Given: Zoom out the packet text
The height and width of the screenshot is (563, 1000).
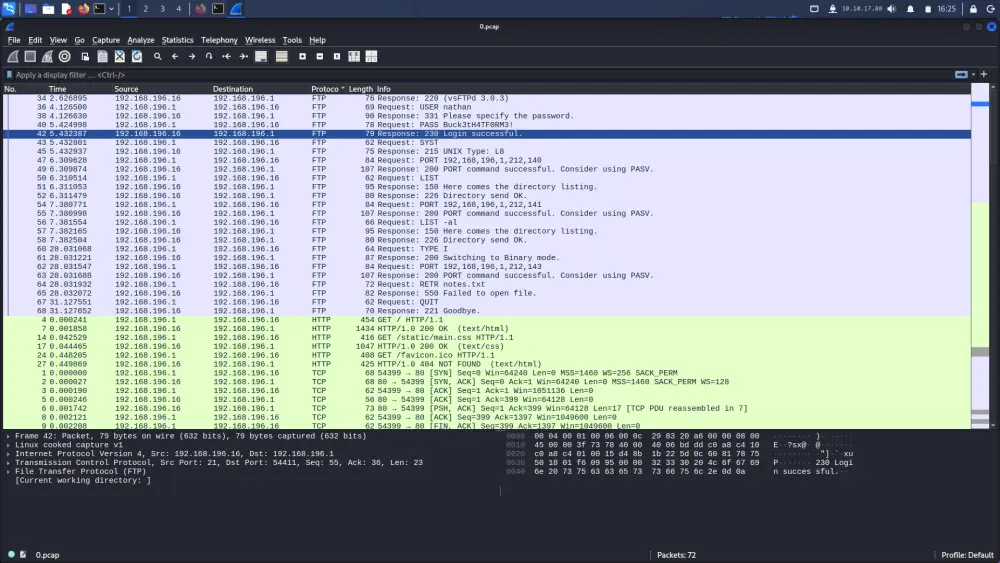Looking at the screenshot, I should point(320,57).
